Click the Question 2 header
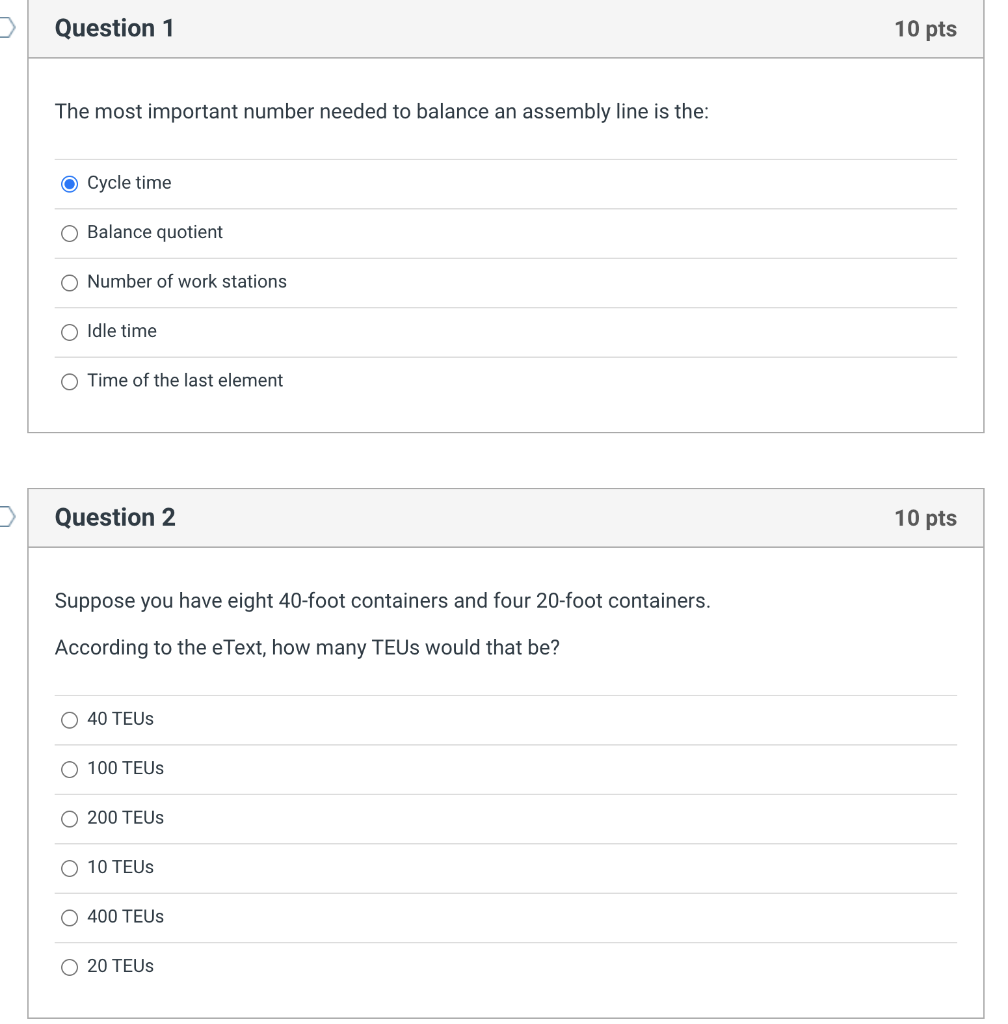Screen dimensions: 1008x1024 pos(115,517)
